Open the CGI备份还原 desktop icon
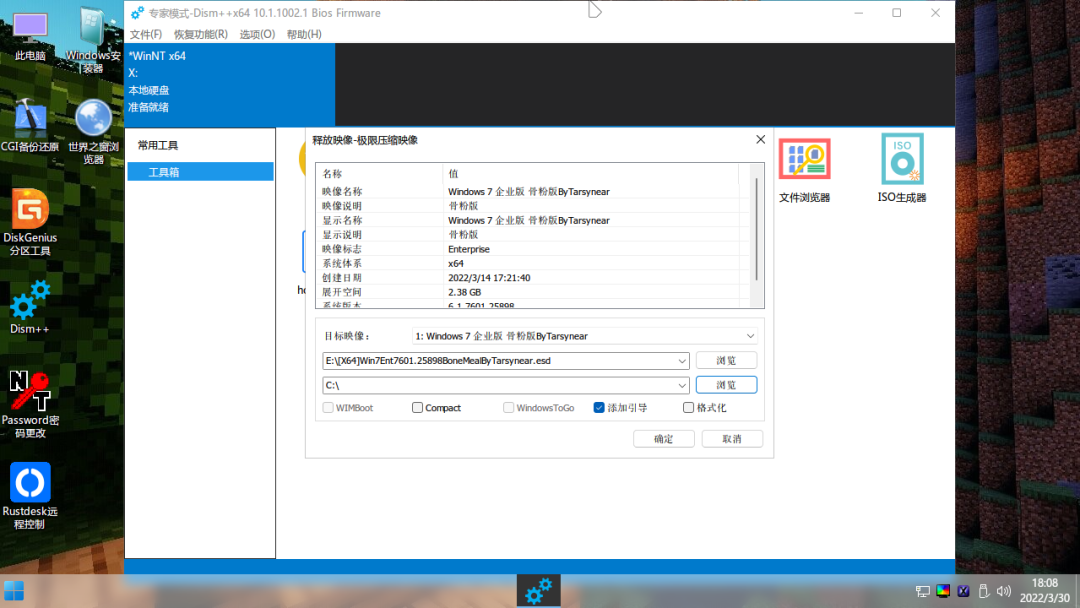Screen dimensions: 1080x608 (x=30, y=125)
